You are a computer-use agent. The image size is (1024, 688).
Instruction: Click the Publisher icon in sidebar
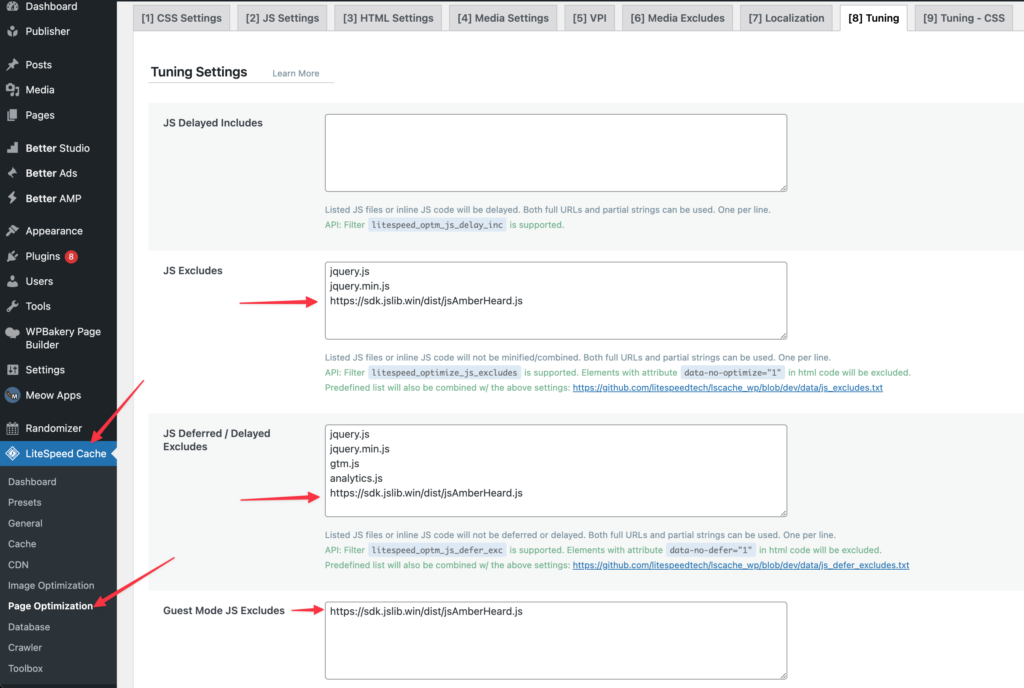click(12, 31)
